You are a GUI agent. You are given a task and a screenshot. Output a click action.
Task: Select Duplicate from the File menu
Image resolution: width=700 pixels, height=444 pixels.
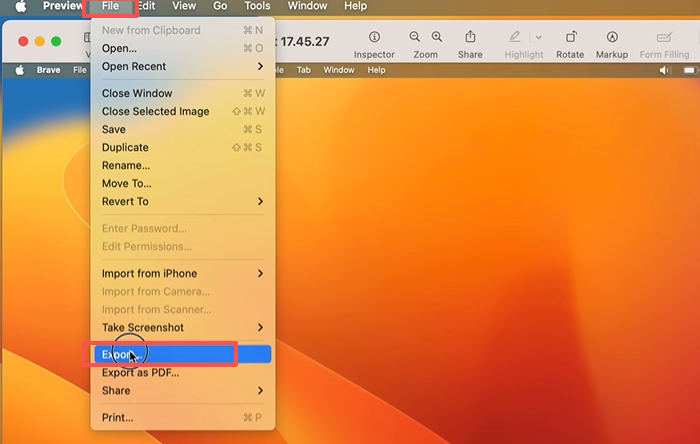point(126,147)
